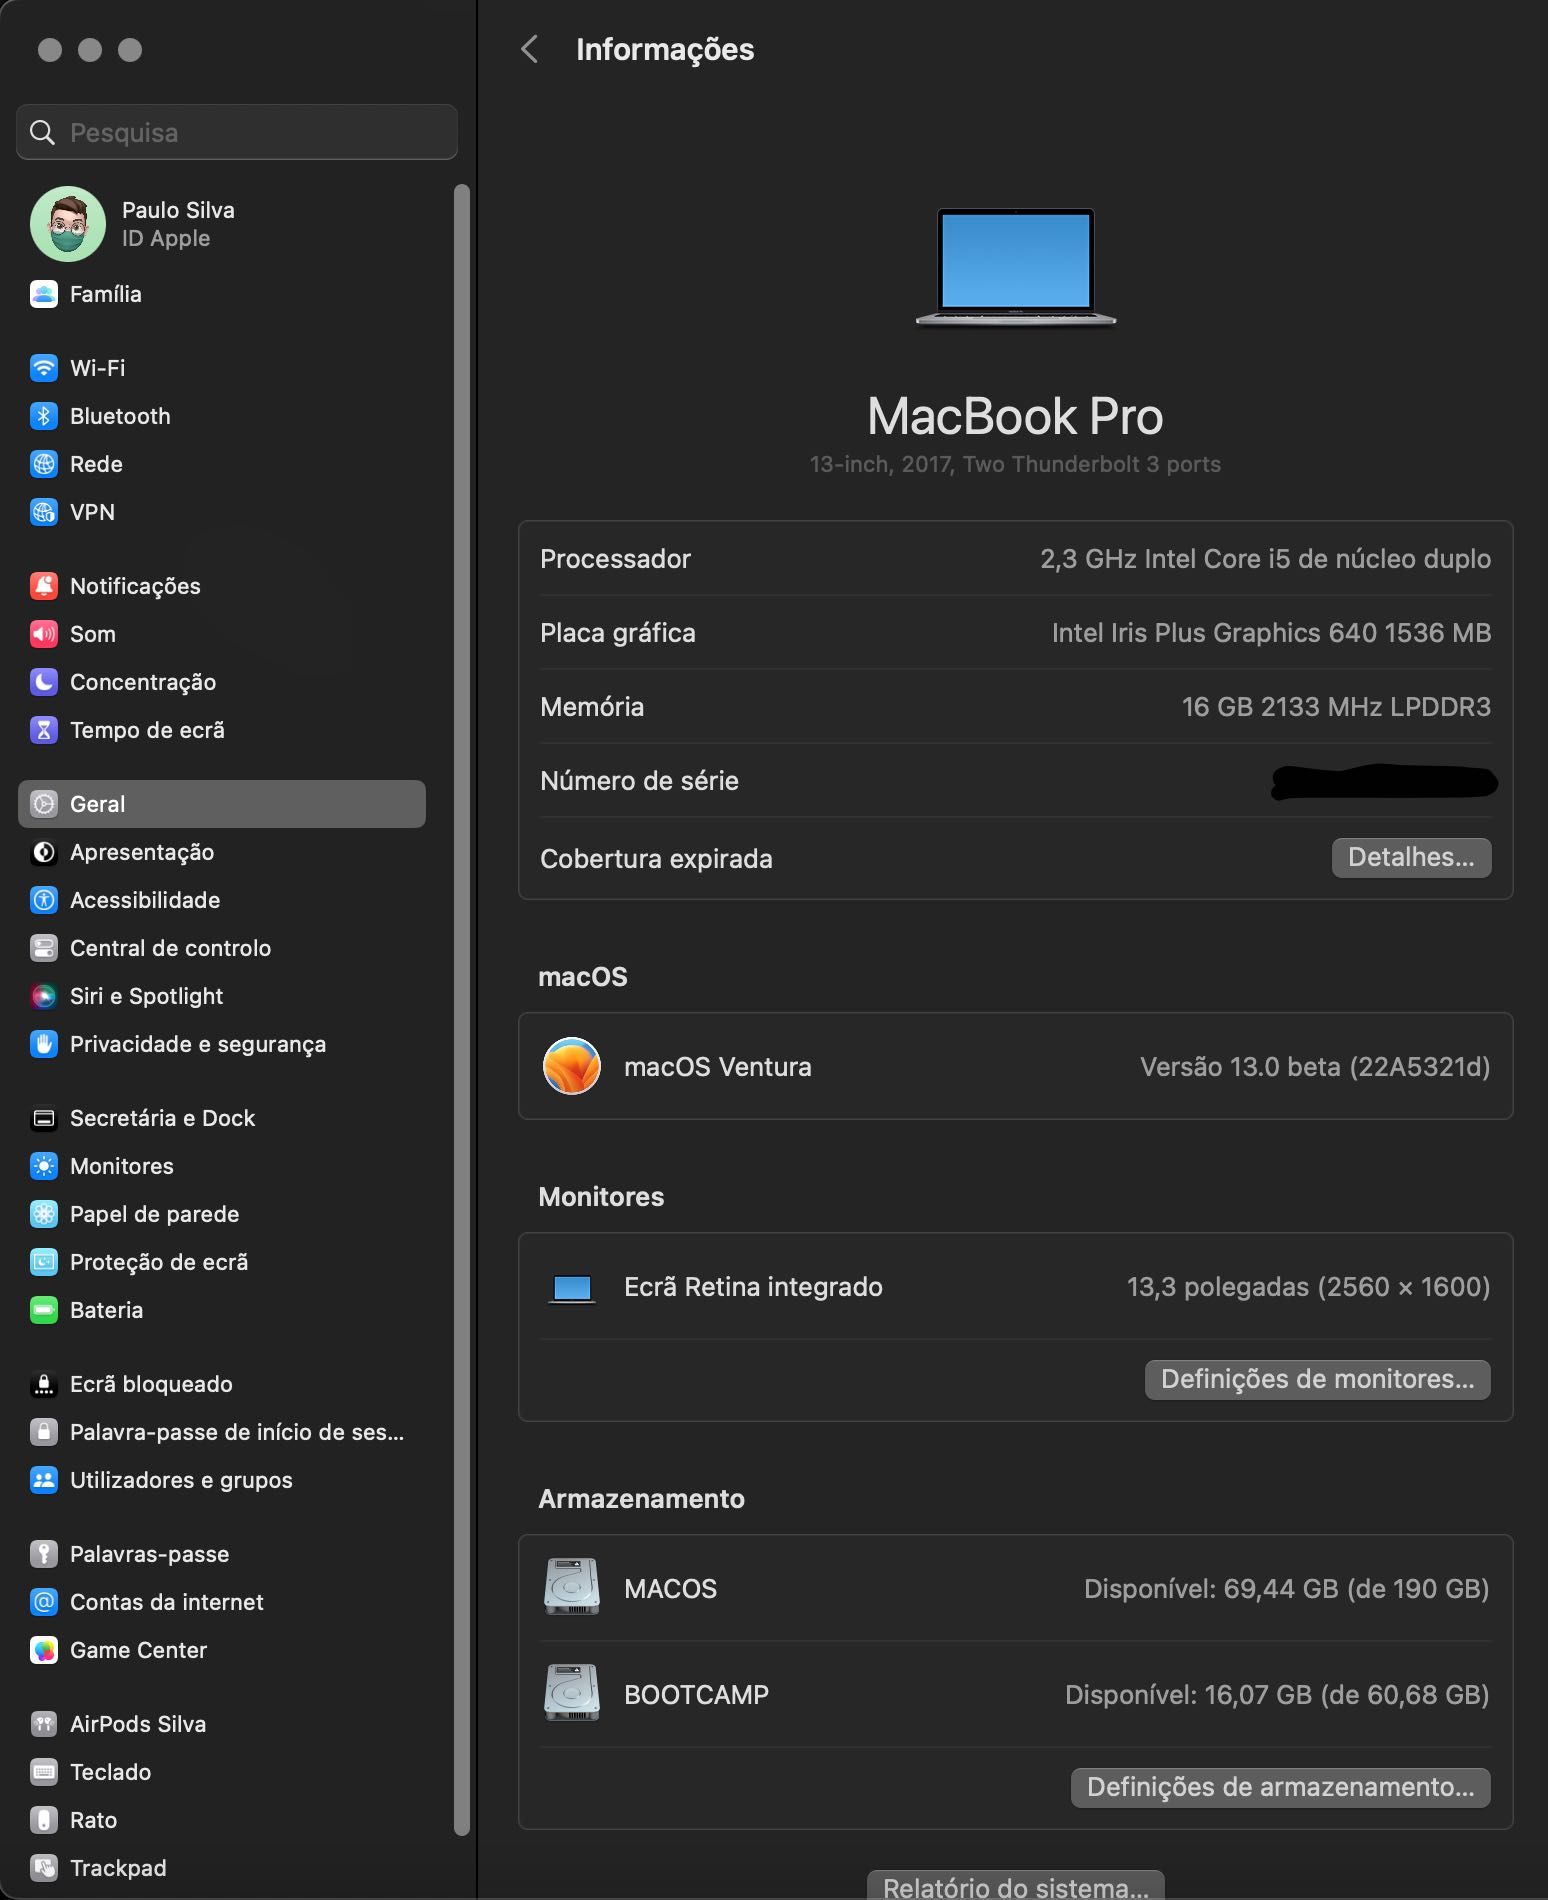This screenshot has height=1900, width=1548.
Task: Open Concentração moon icon
Action: pyautogui.click(x=44, y=682)
